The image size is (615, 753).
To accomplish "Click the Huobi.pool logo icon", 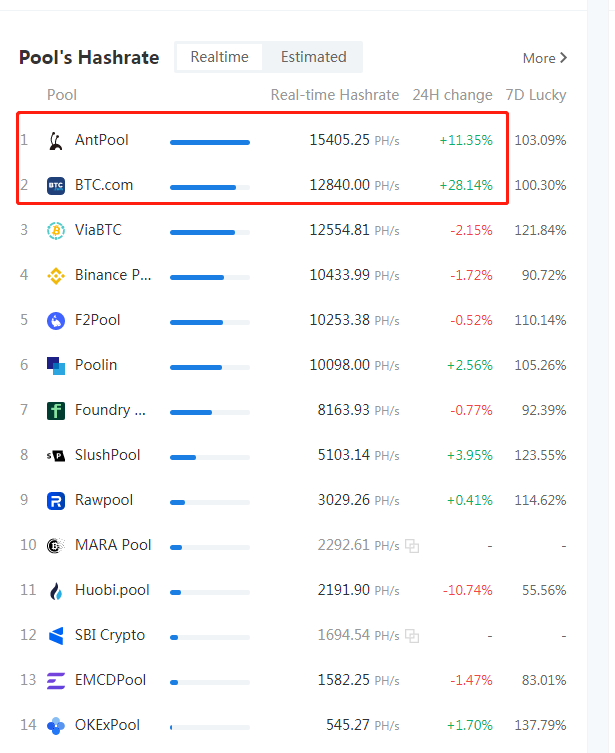I will [x=56, y=591].
